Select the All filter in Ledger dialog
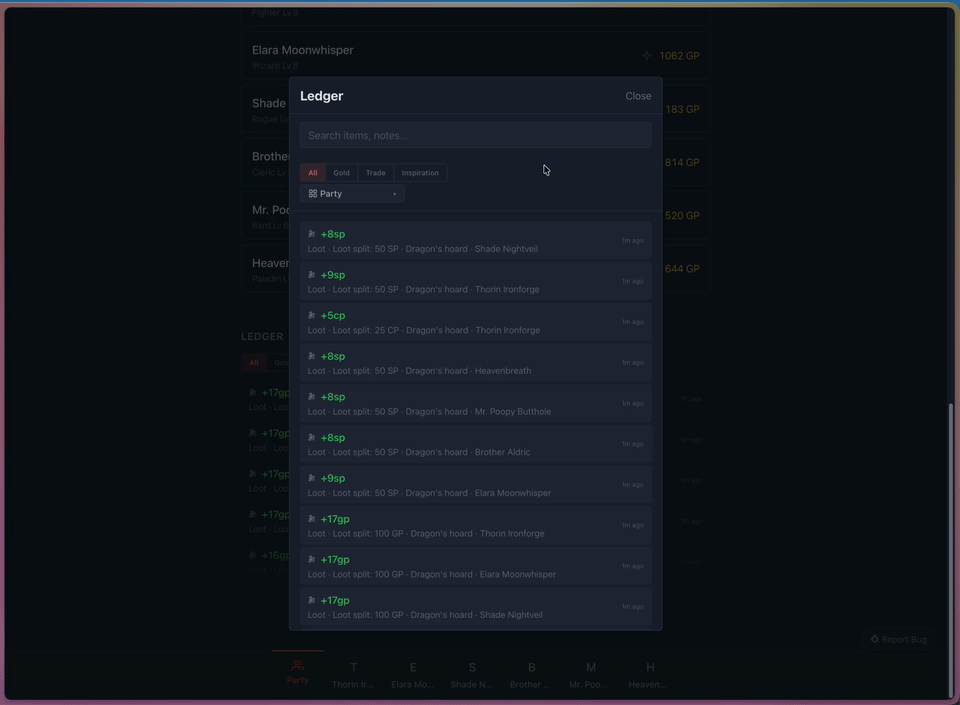This screenshot has height=705, width=960. click(313, 173)
